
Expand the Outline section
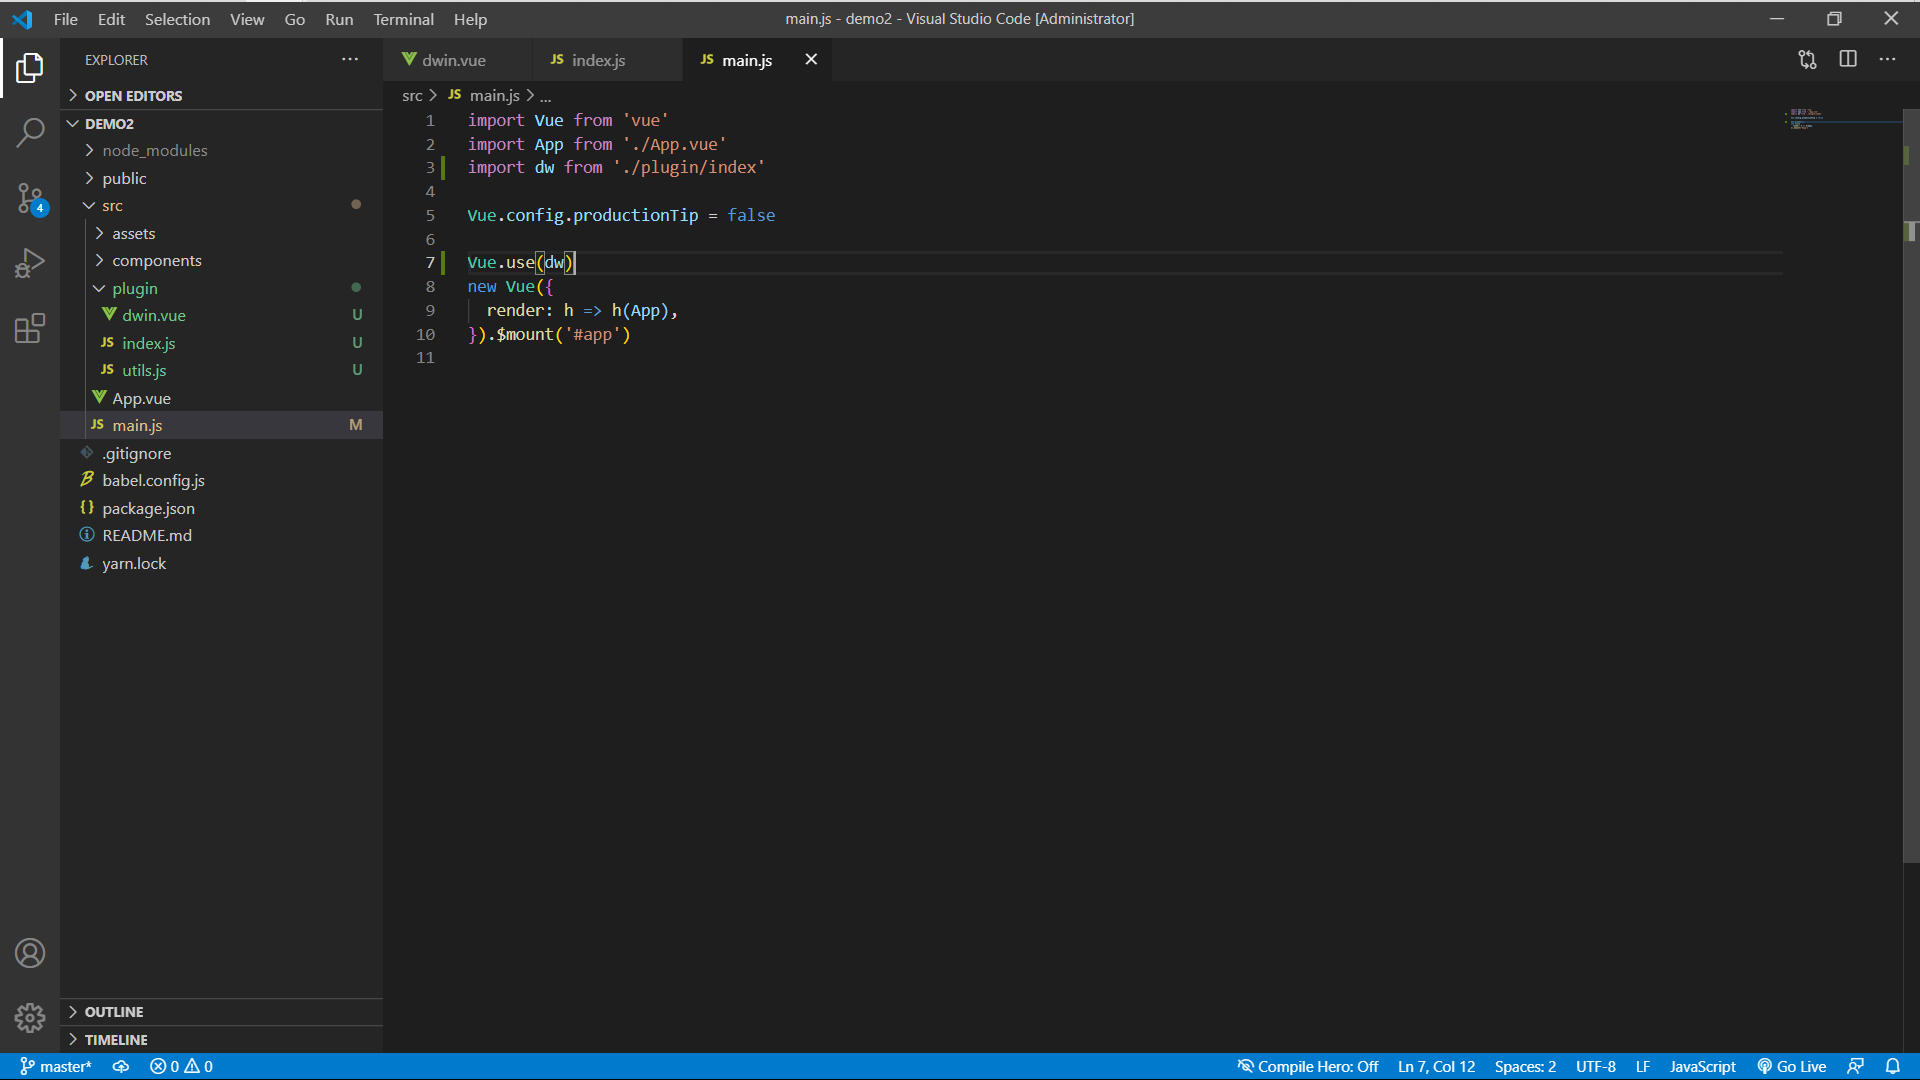tap(221, 1012)
